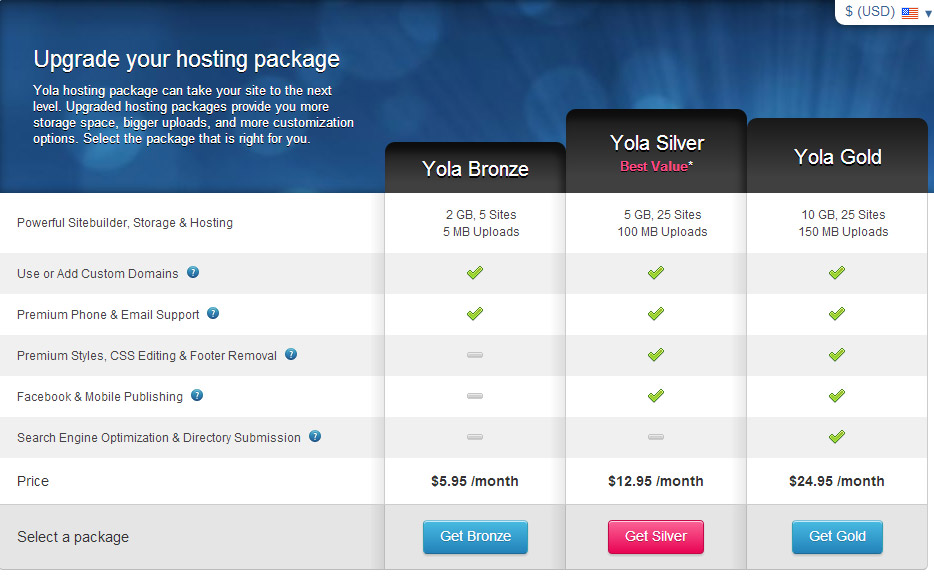Screen dimensions: 934x582
Task: Click the Get Gold button
Action: coord(837,537)
